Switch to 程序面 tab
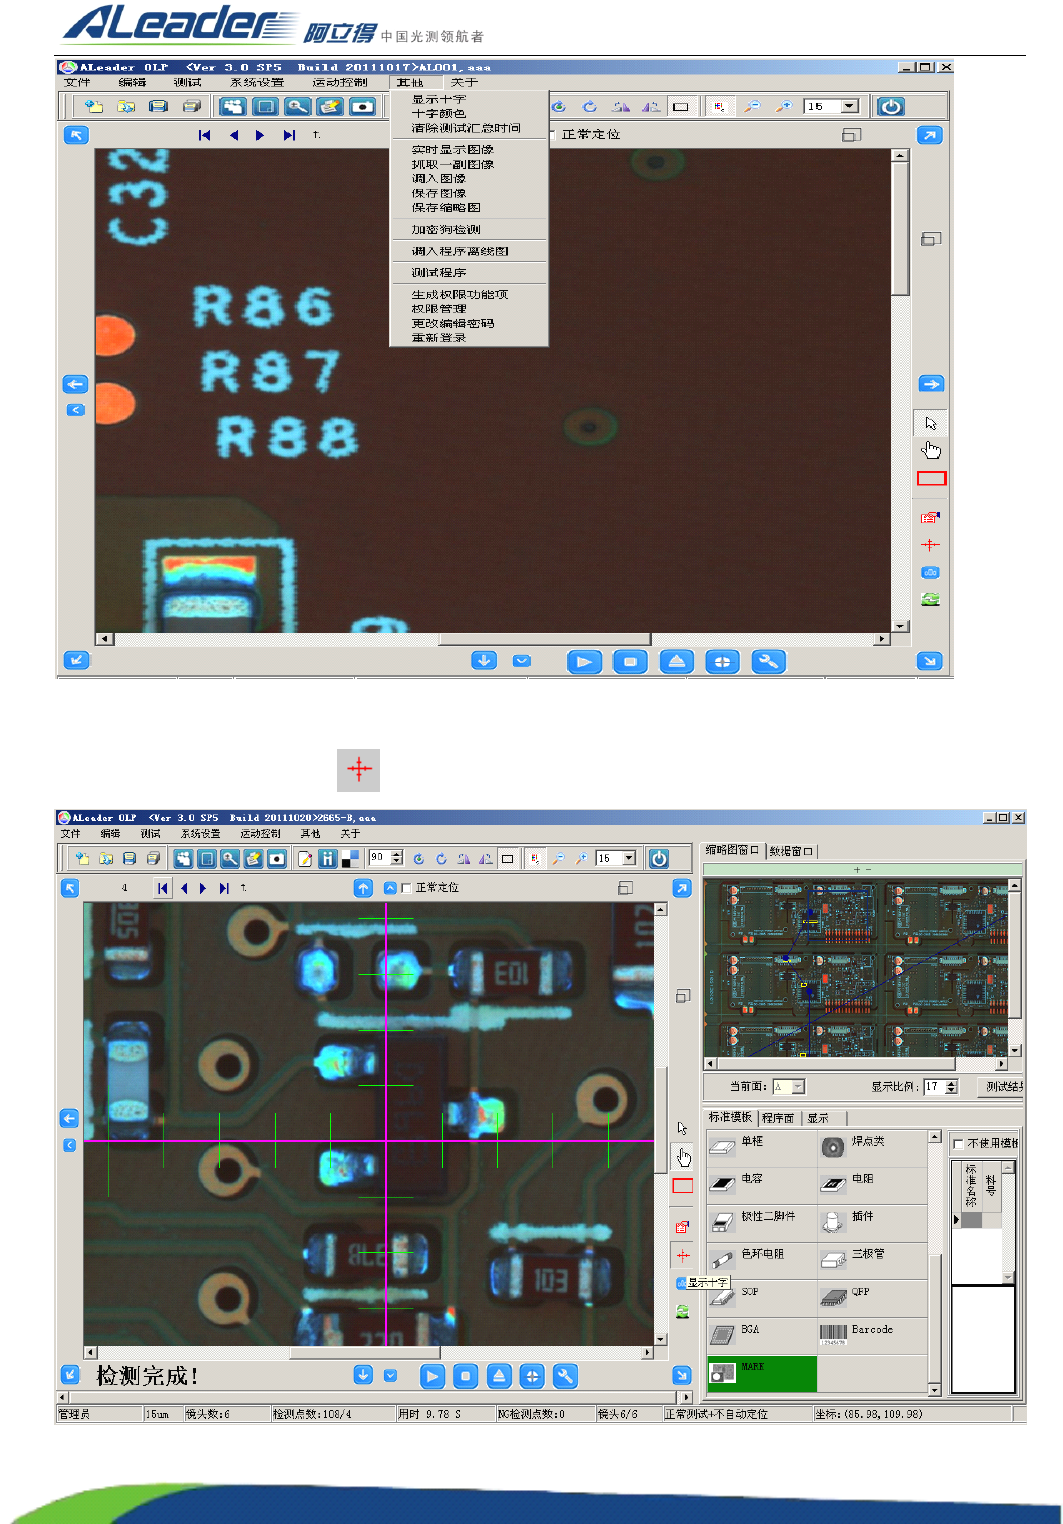Viewport: 1063px width, 1524px height. (778, 1118)
